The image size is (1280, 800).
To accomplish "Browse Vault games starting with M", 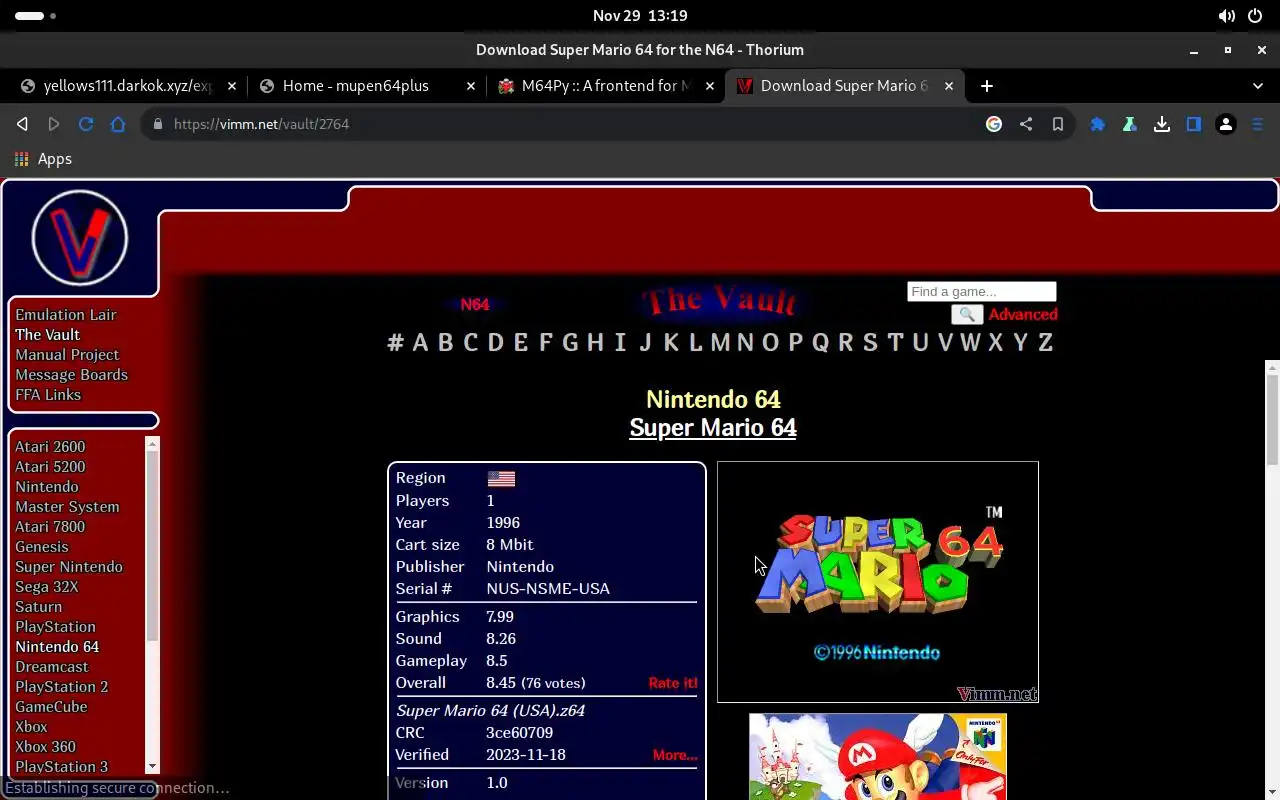I will [x=720, y=343].
